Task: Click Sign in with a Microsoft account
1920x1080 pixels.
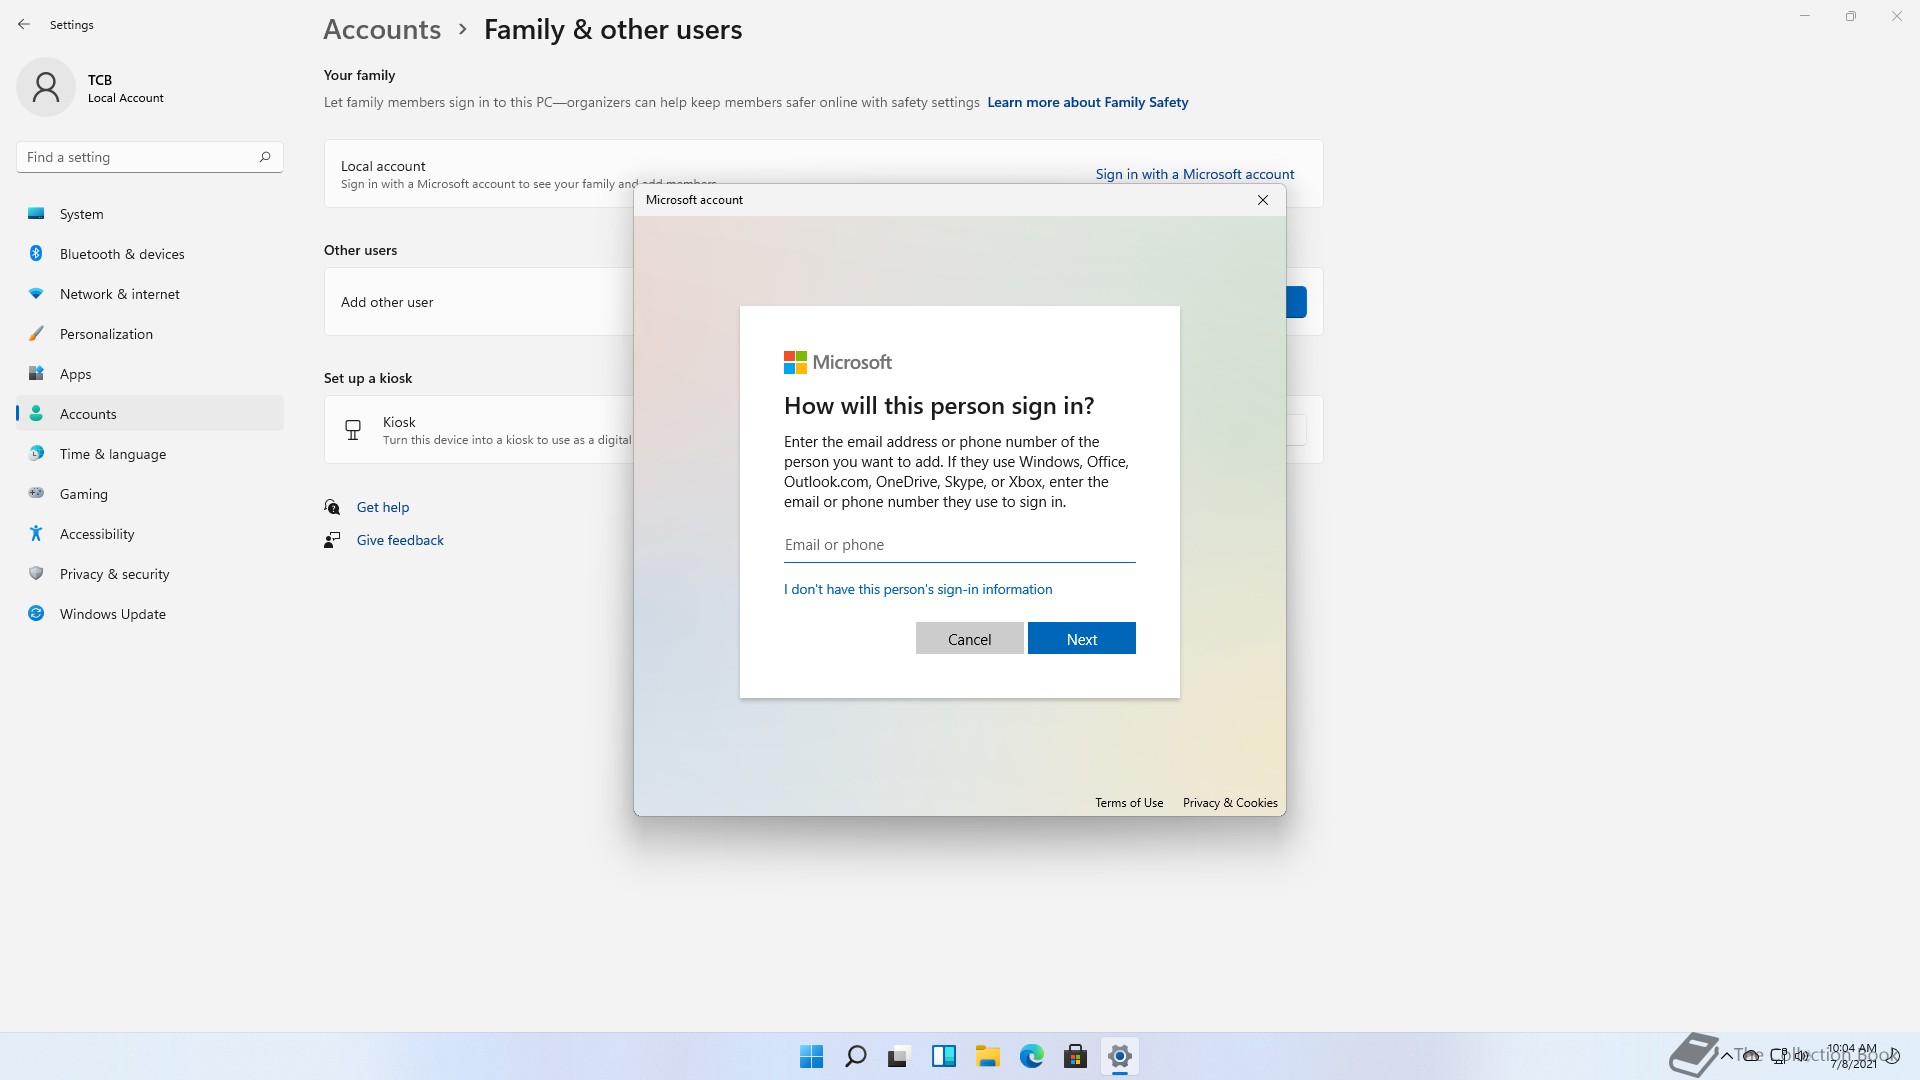Action: tap(1194, 174)
